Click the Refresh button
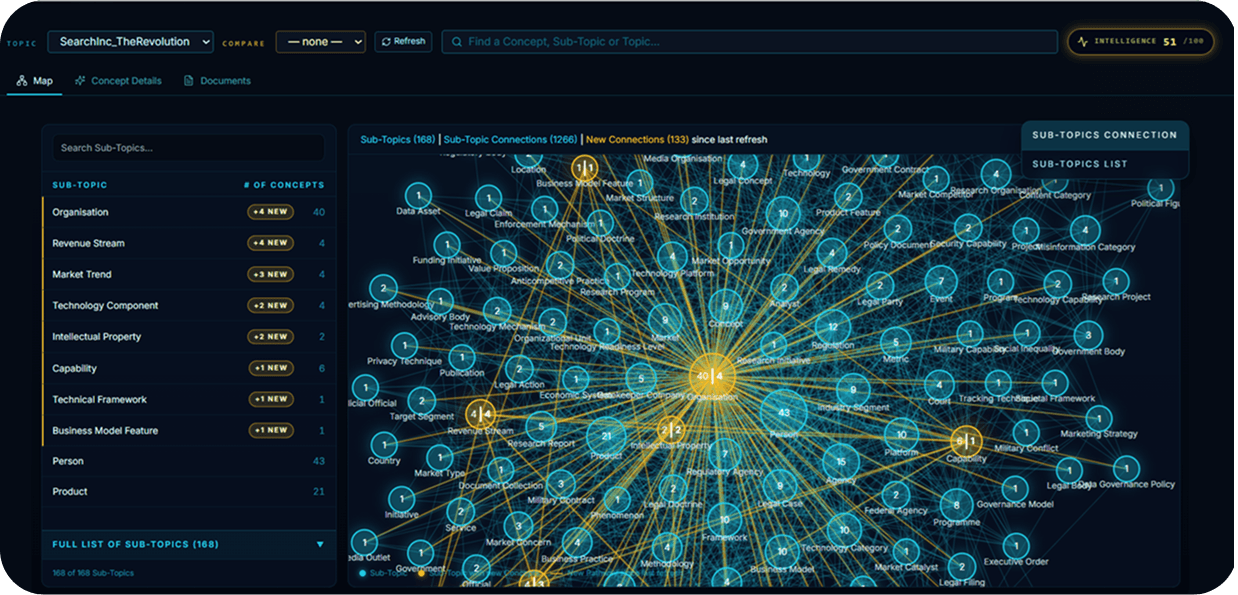The width and height of the screenshot is (1238, 595). 403,42
